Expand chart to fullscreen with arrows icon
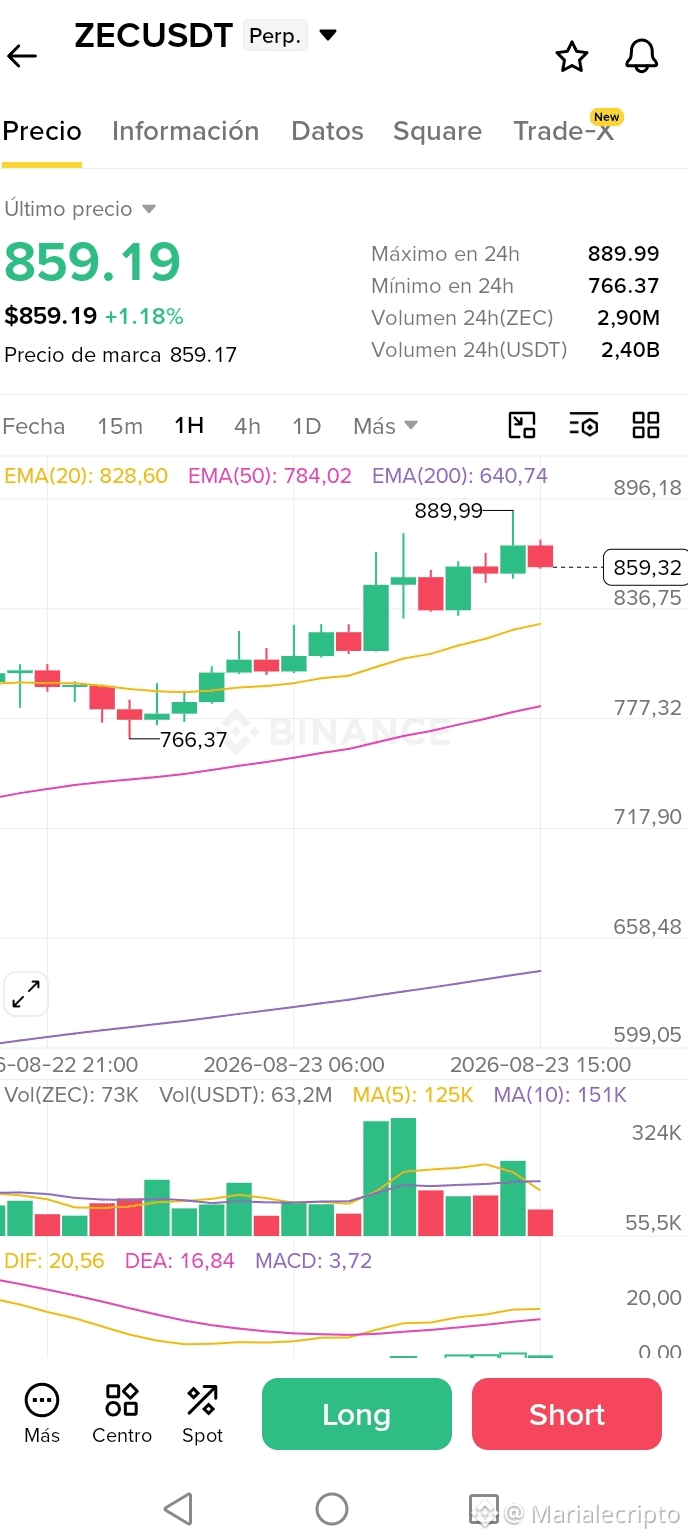 (25, 994)
